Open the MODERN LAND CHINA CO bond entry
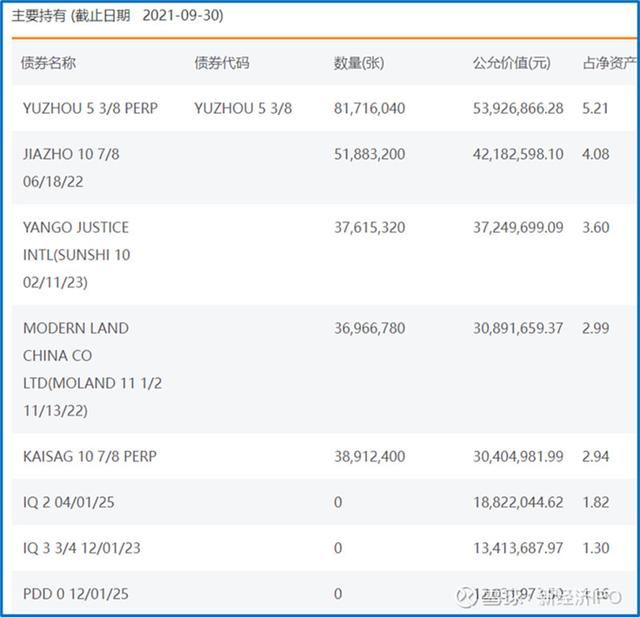The height and width of the screenshot is (617, 640). (92, 369)
